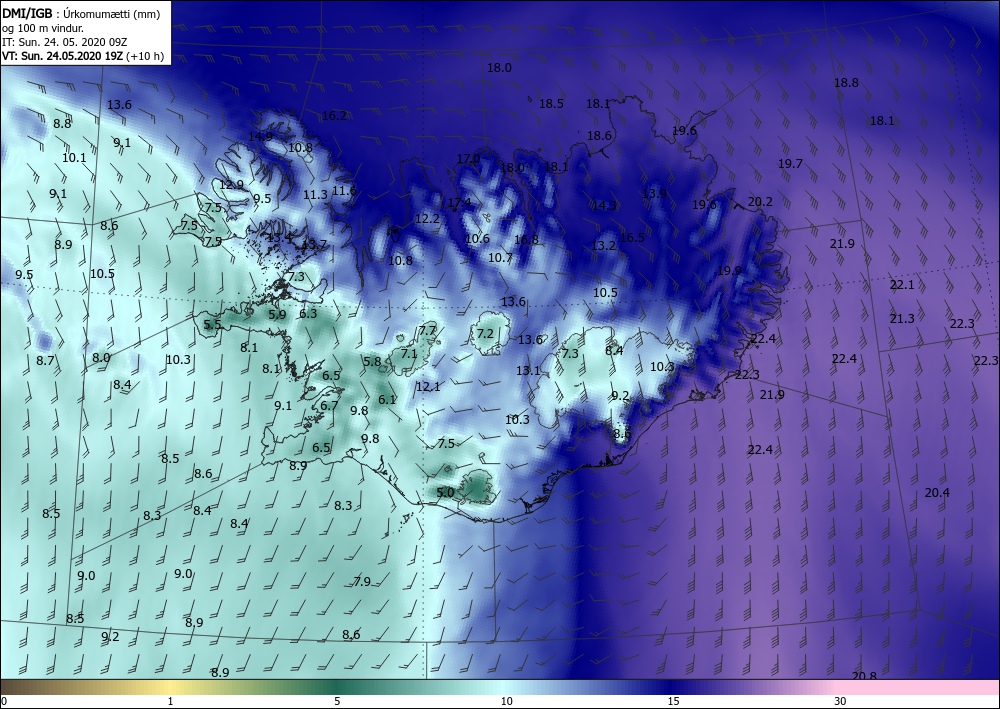1000x709 pixels.
Task: Click the 10.6 value on the map
Action: (x=477, y=238)
